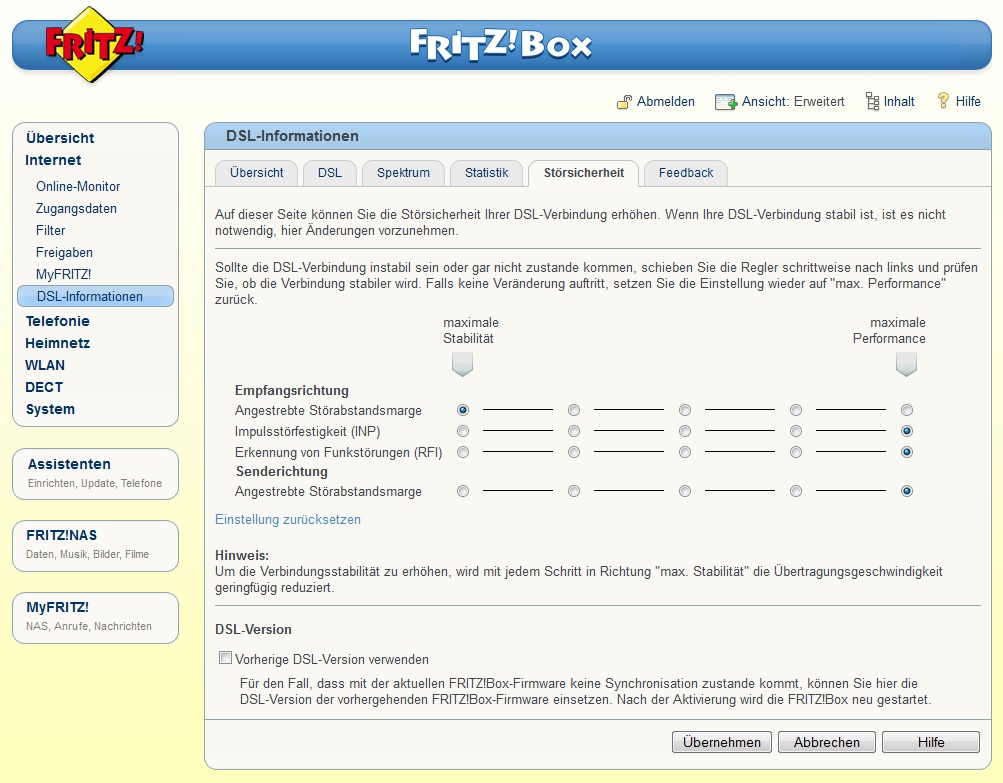
Task: Set RFI detection to maximum stability
Action: click(x=463, y=452)
